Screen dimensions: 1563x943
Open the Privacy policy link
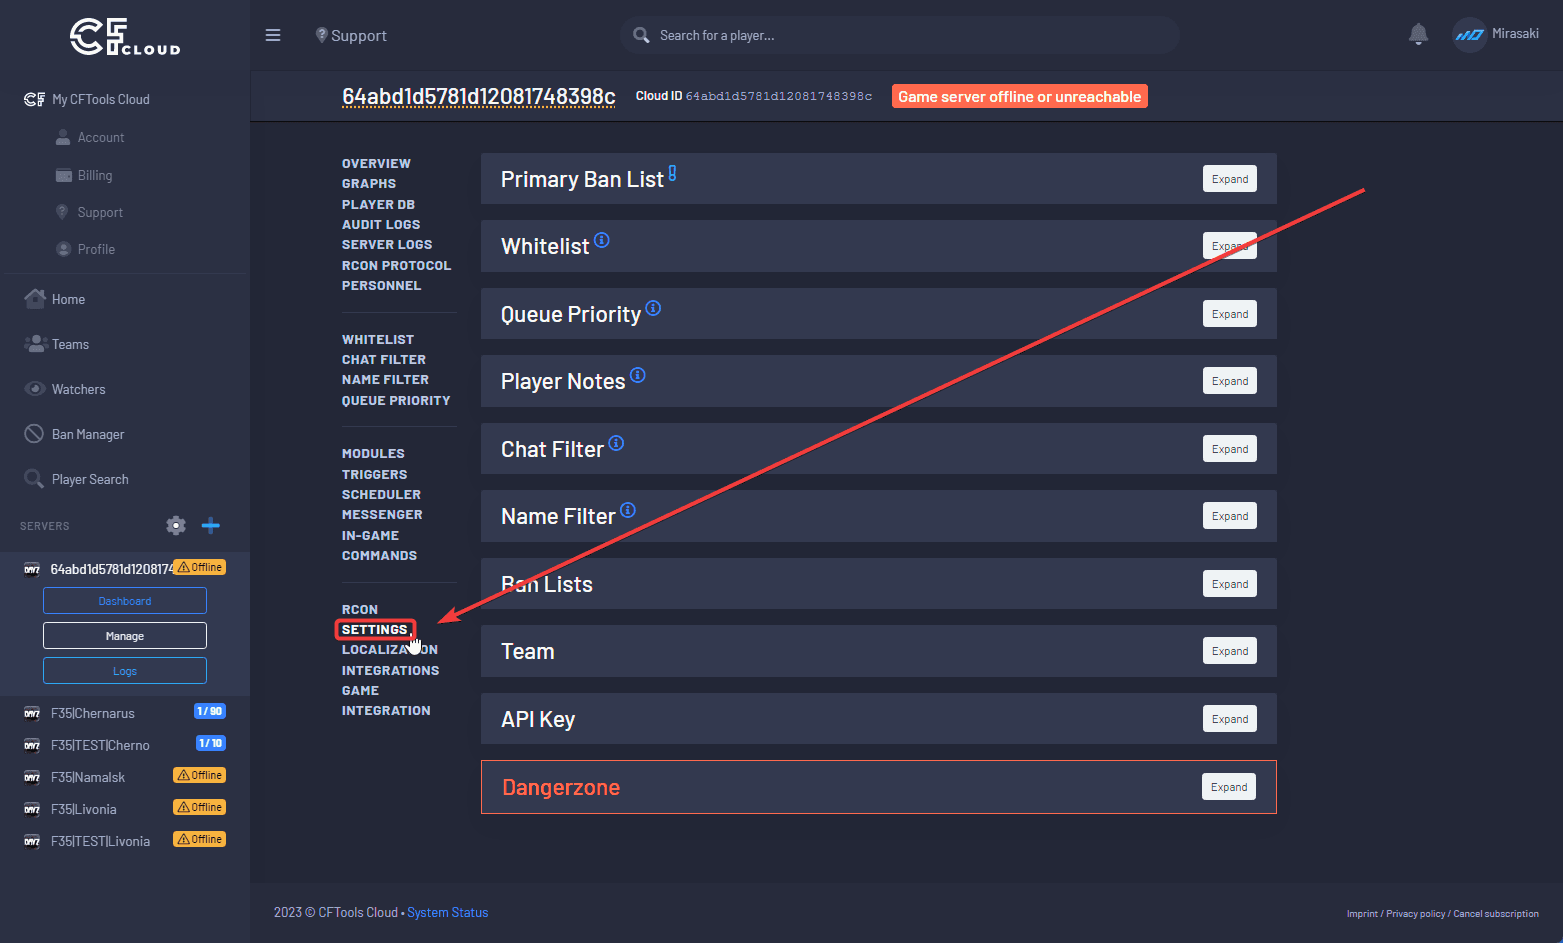(x=1415, y=914)
